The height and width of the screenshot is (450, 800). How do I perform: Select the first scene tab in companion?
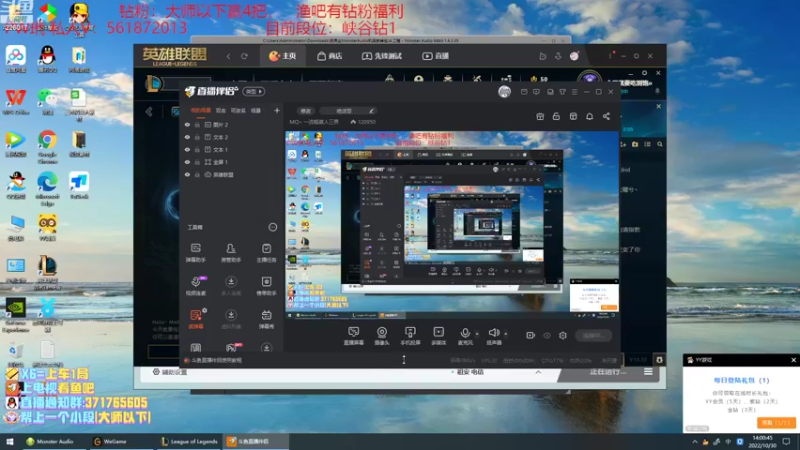201,111
